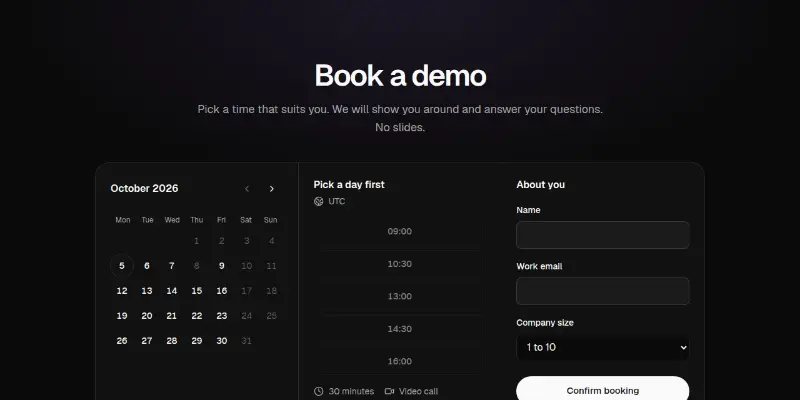Viewport: 800px width, 400px height.
Task: Click the About you heading
Action: (540, 185)
